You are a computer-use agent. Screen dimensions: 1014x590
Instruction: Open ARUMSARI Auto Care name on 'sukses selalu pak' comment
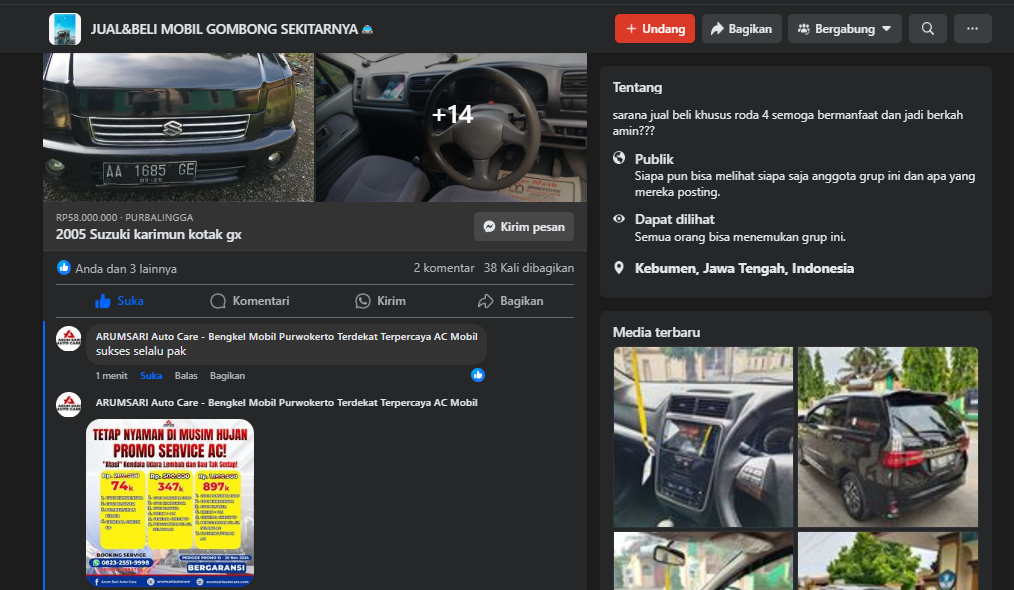[286, 336]
